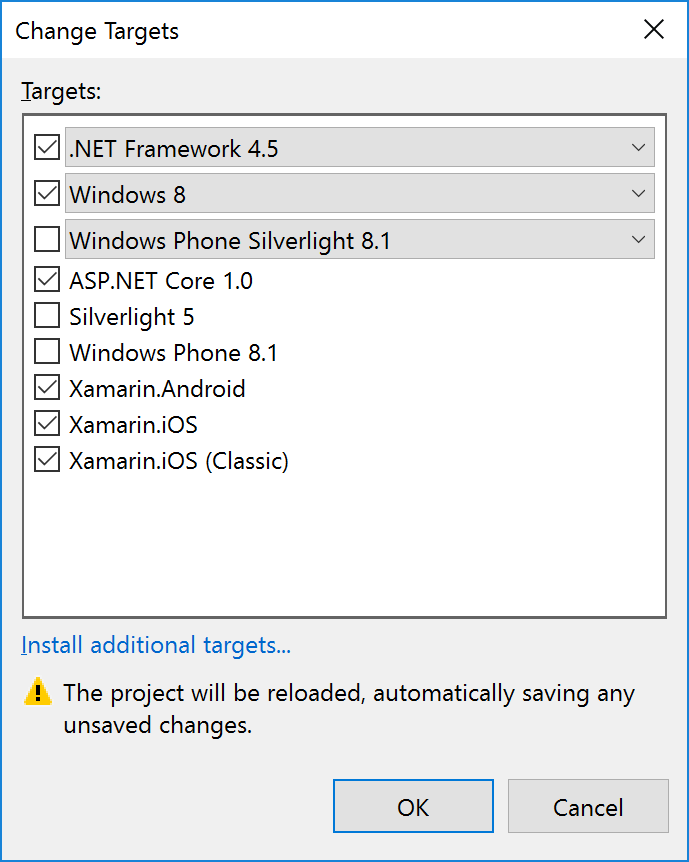
Task: Click the Silverlight 5 label text
Action: tap(132, 317)
